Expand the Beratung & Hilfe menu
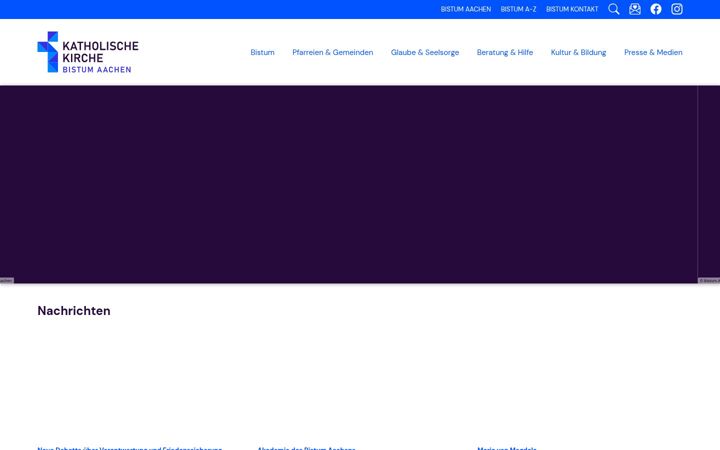The height and width of the screenshot is (450, 720). point(505,52)
